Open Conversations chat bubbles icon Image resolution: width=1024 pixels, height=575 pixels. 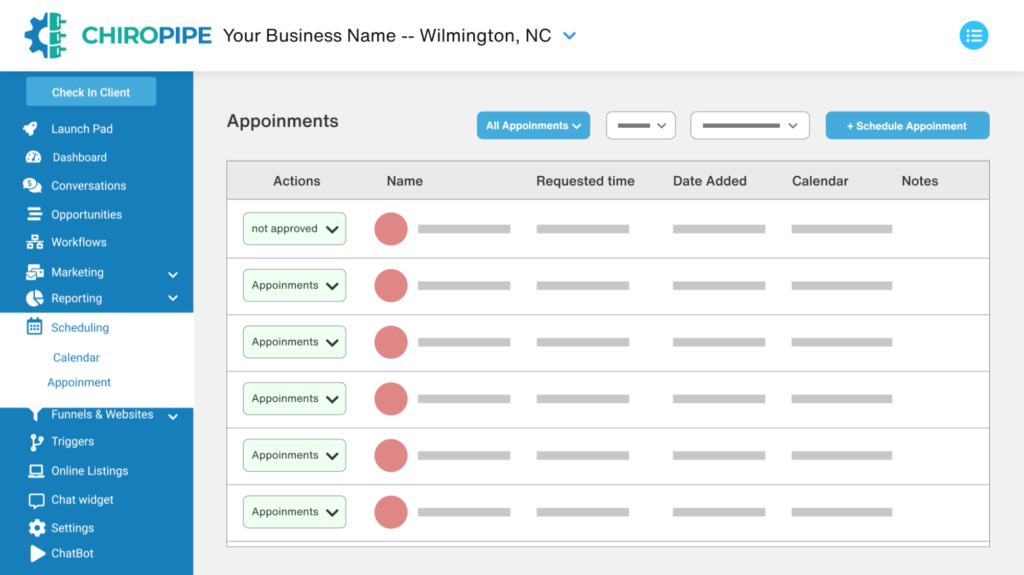tap(32, 186)
